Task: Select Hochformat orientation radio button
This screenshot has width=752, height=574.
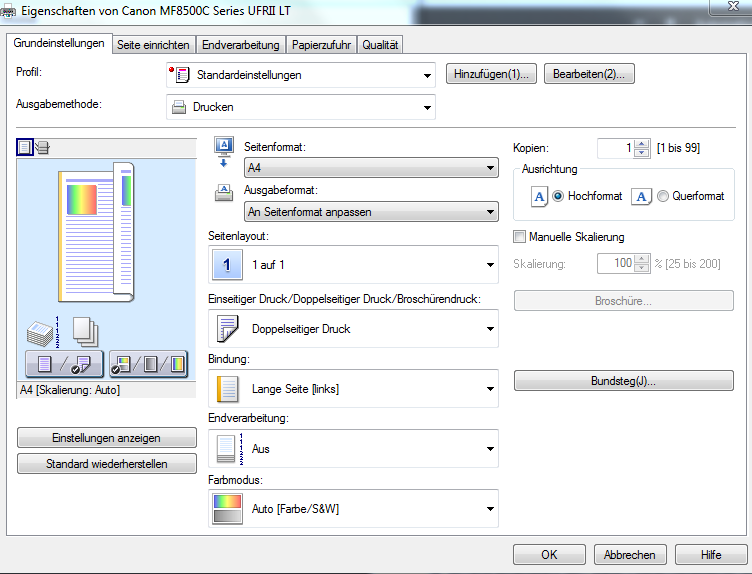Action: (x=558, y=196)
